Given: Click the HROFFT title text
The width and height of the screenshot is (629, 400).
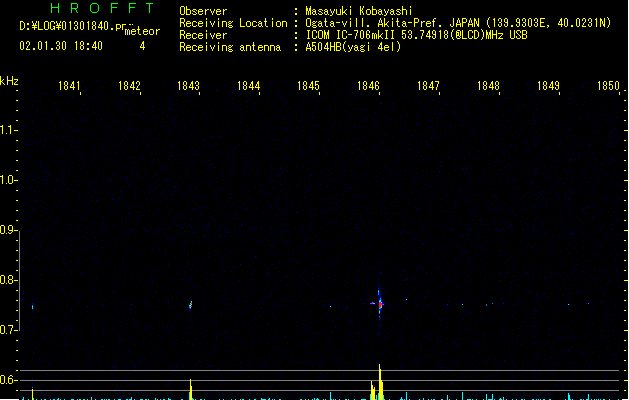Looking at the screenshot, I should 102,8.
